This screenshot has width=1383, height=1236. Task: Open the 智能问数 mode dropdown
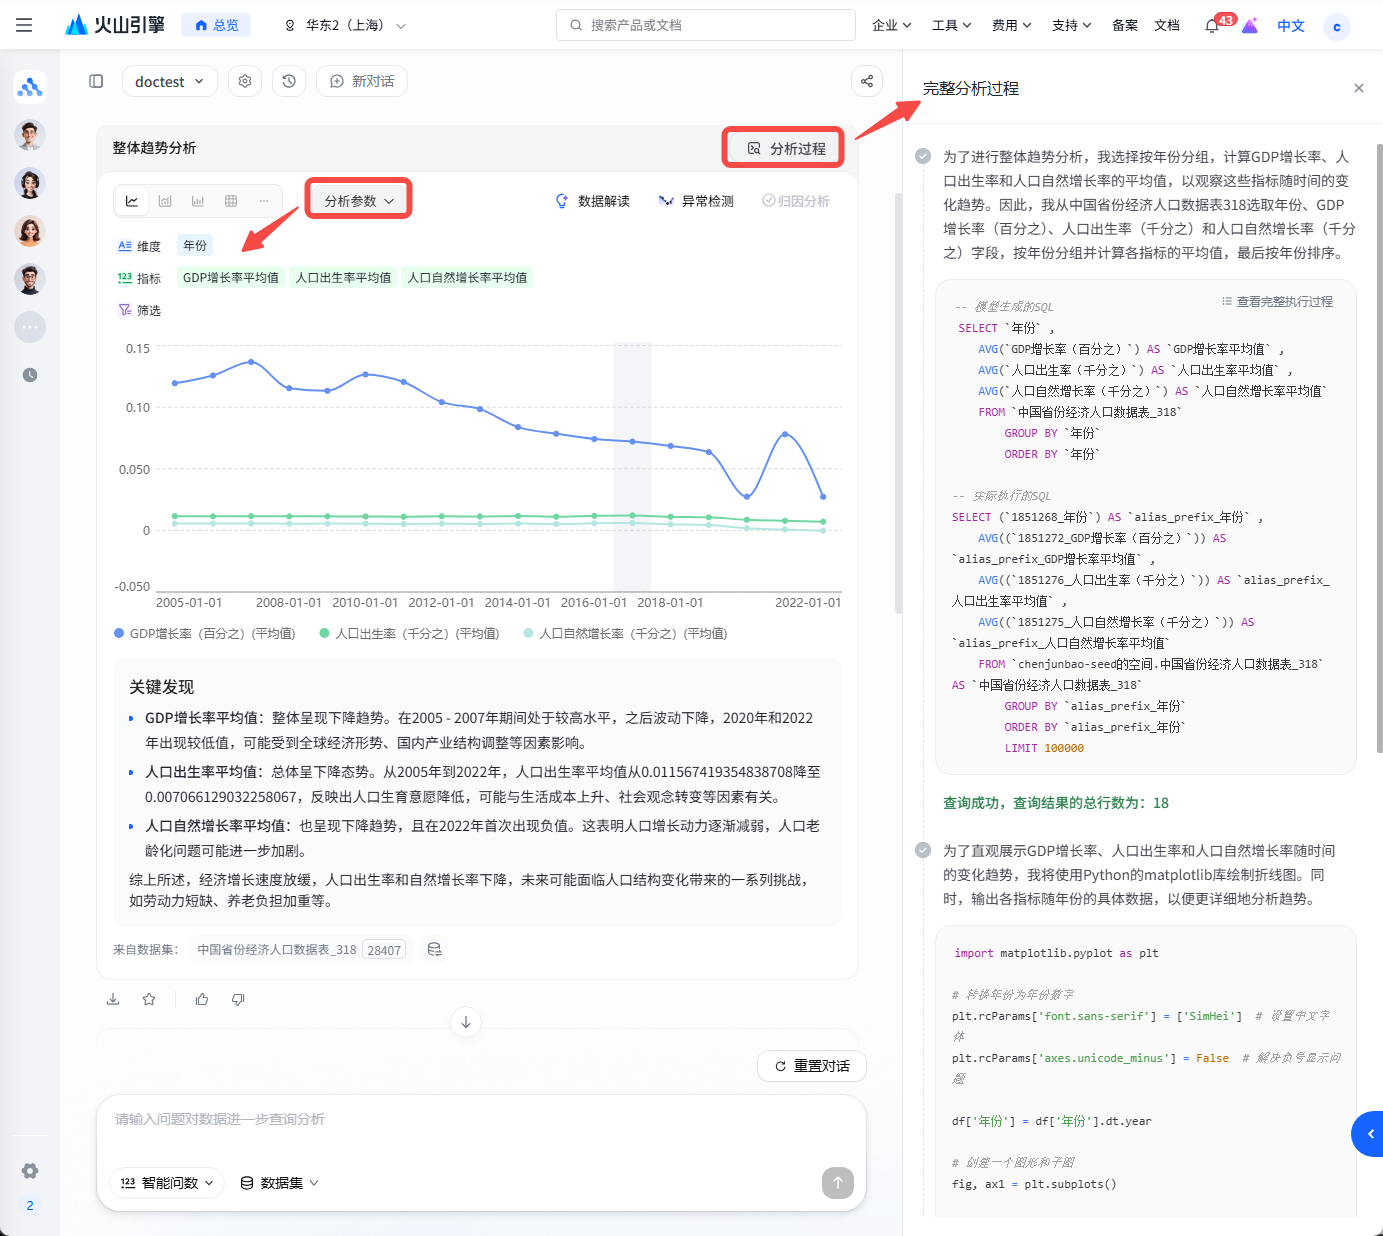(167, 1183)
